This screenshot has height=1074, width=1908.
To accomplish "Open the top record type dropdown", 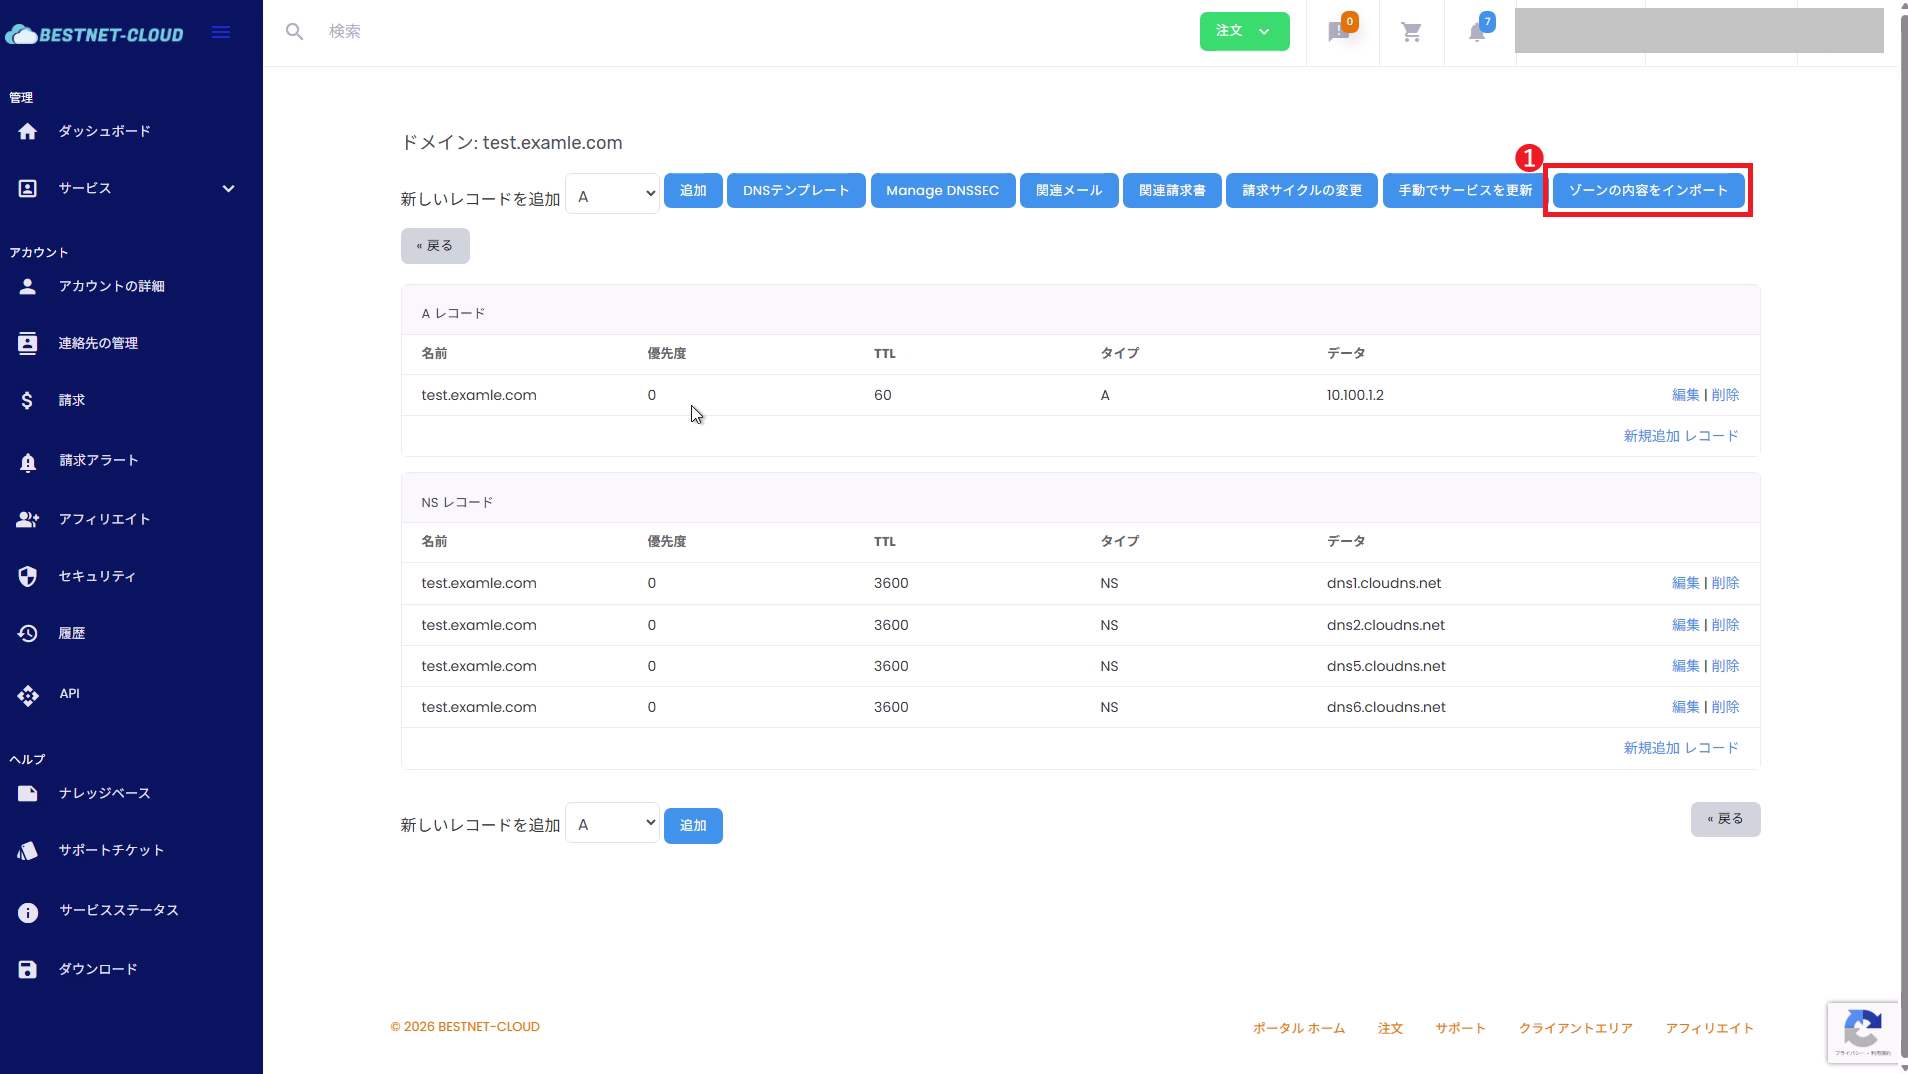I will (x=613, y=194).
